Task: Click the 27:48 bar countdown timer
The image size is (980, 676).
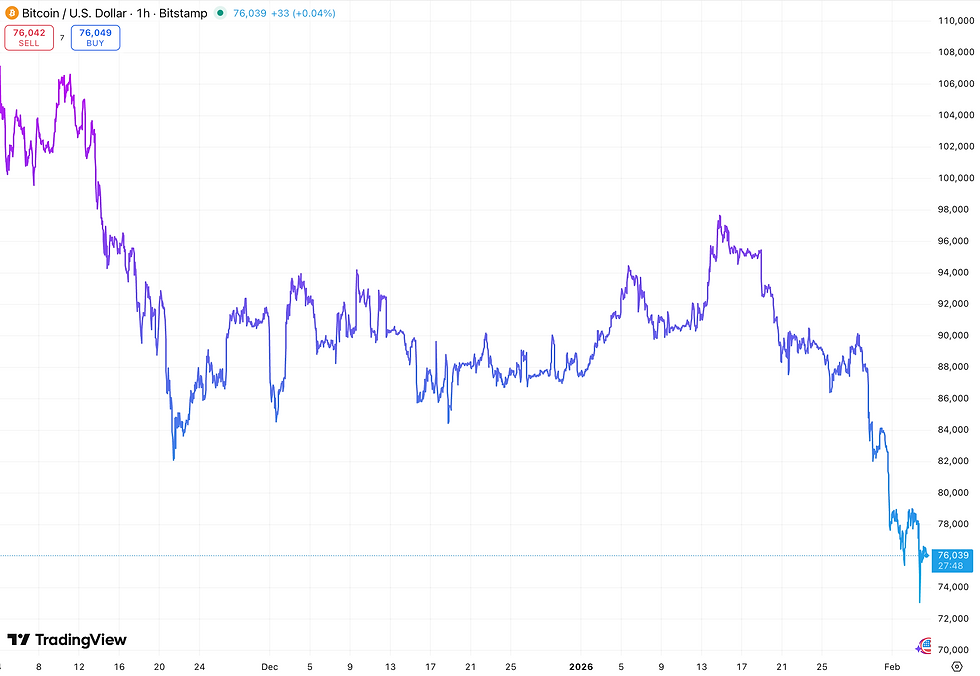Action: (x=950, y=566)
